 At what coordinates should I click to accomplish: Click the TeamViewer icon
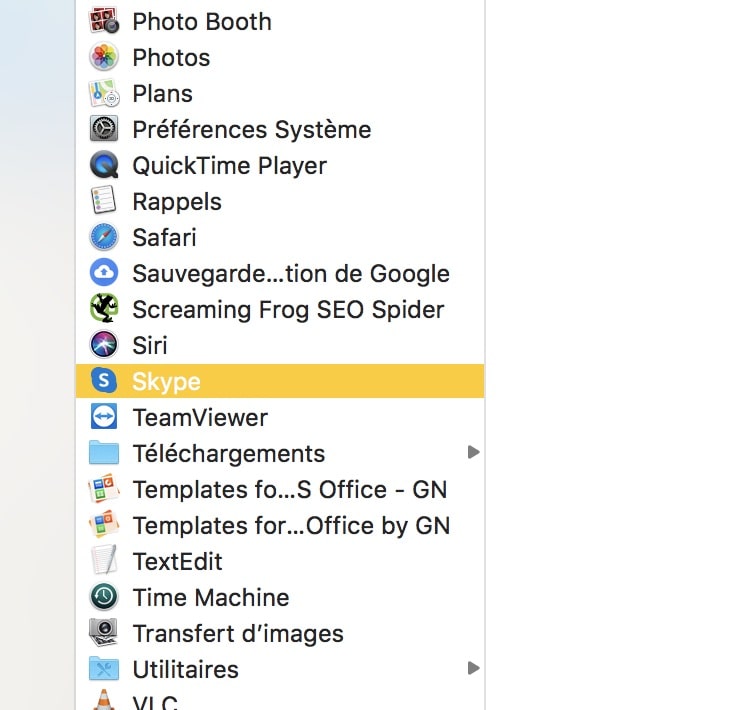click(x=104, y=417)
